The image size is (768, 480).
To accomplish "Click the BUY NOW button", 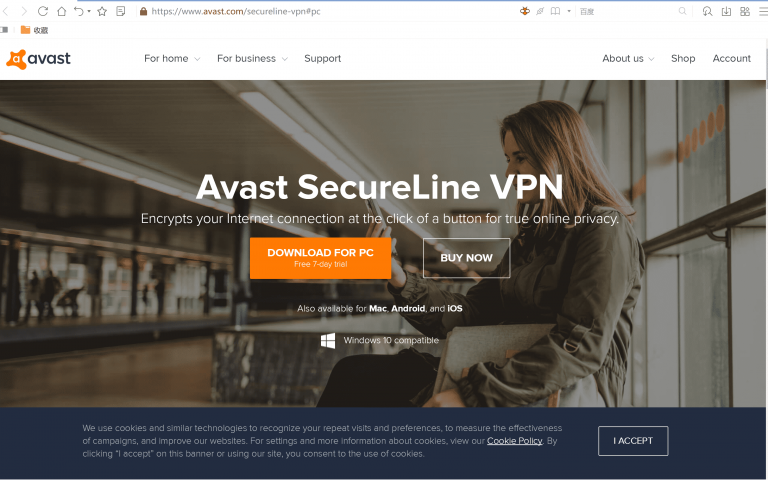I will [x=466, y=258].
